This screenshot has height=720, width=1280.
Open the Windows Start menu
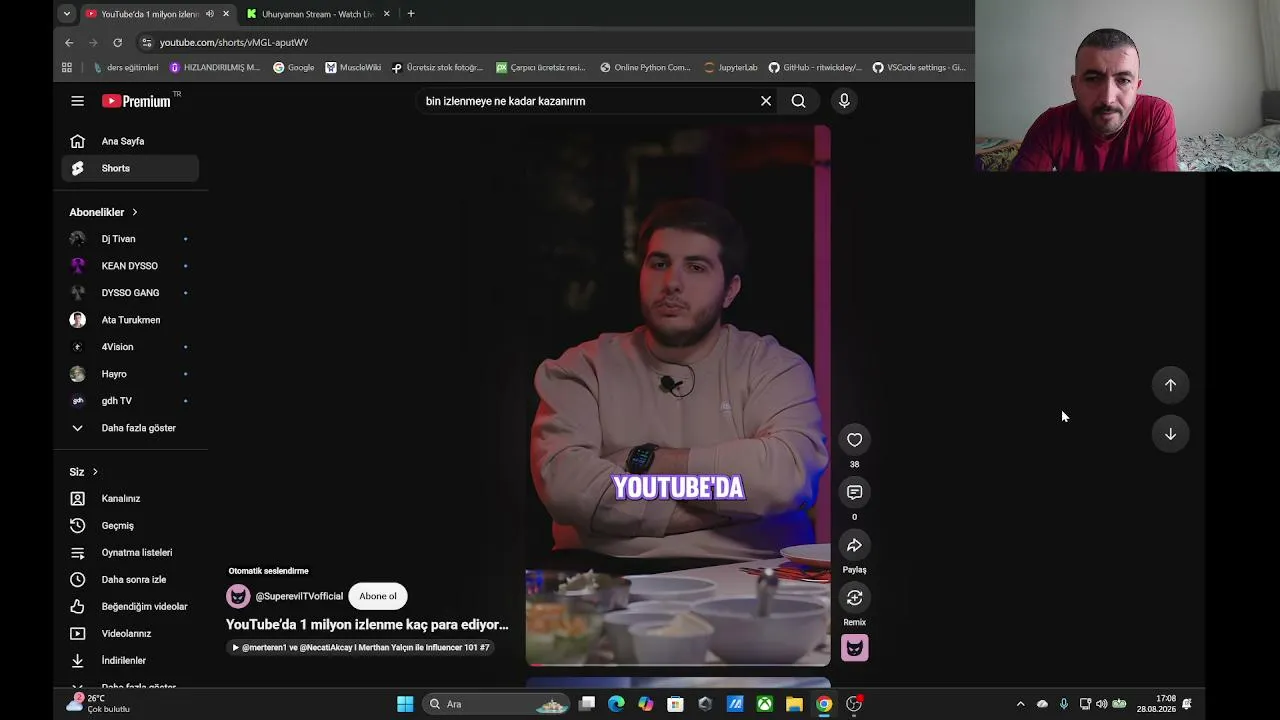[405, 704]
